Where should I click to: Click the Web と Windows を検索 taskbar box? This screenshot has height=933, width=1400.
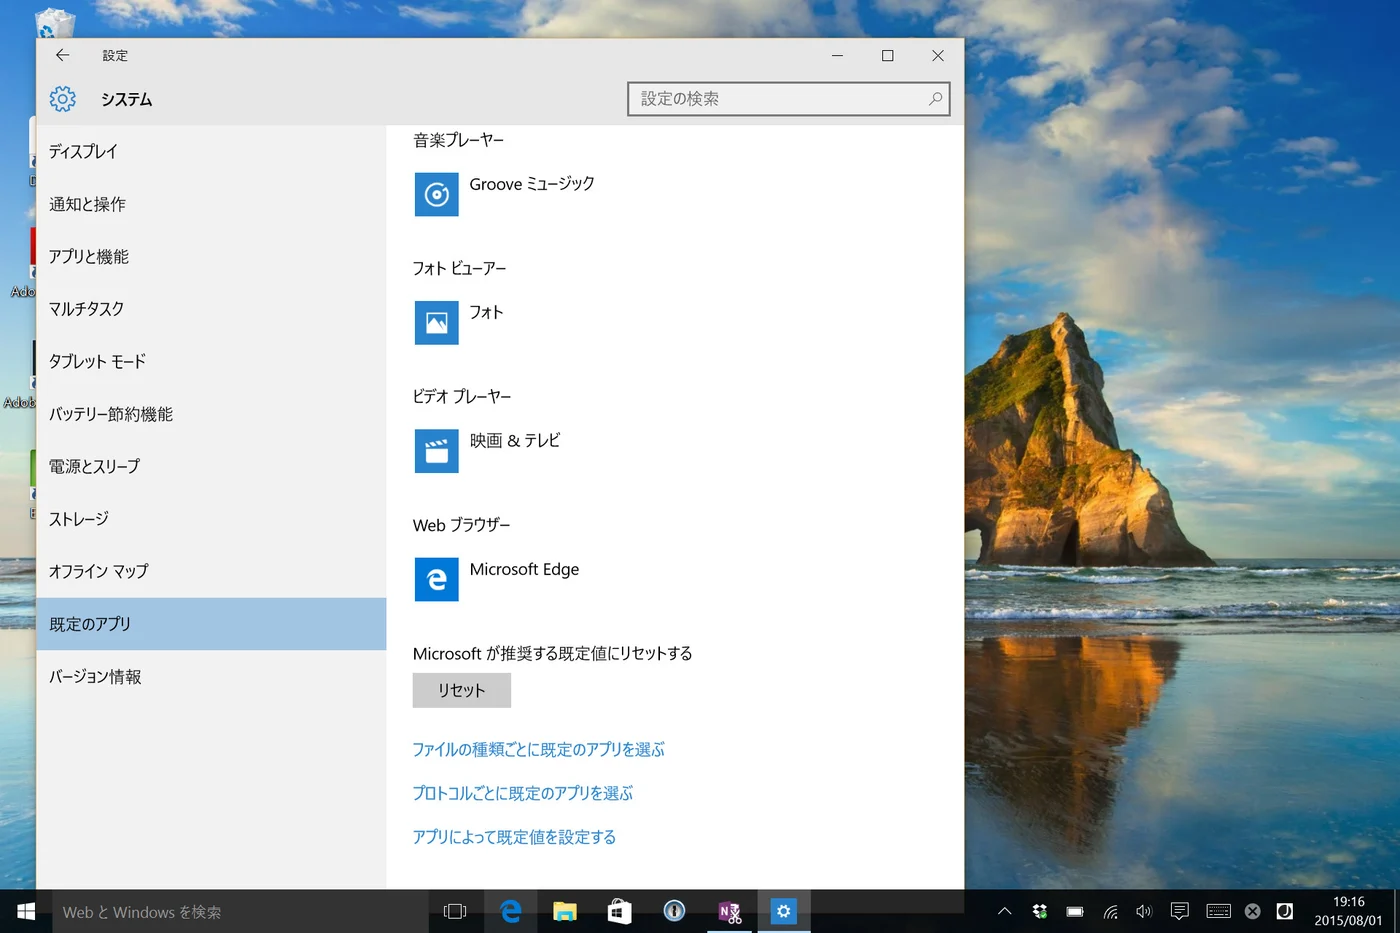point(240,911)
